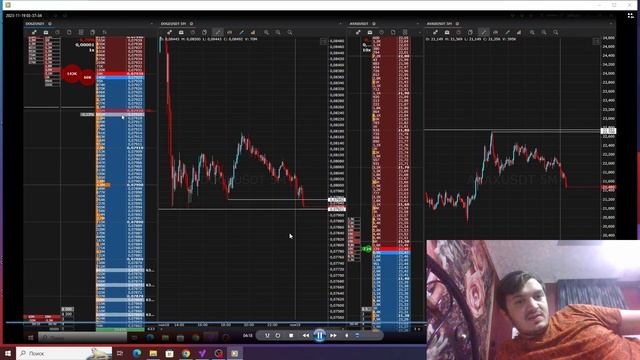
Task: Collapse the DOGEUSDT 5m chart panel via its header chevron
Action: [340, 24]
